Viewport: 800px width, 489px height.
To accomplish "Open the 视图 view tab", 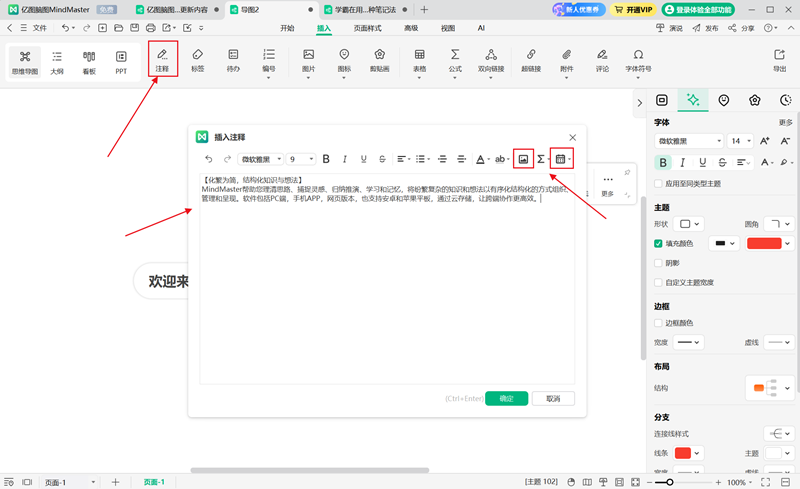I will (447, 28).
